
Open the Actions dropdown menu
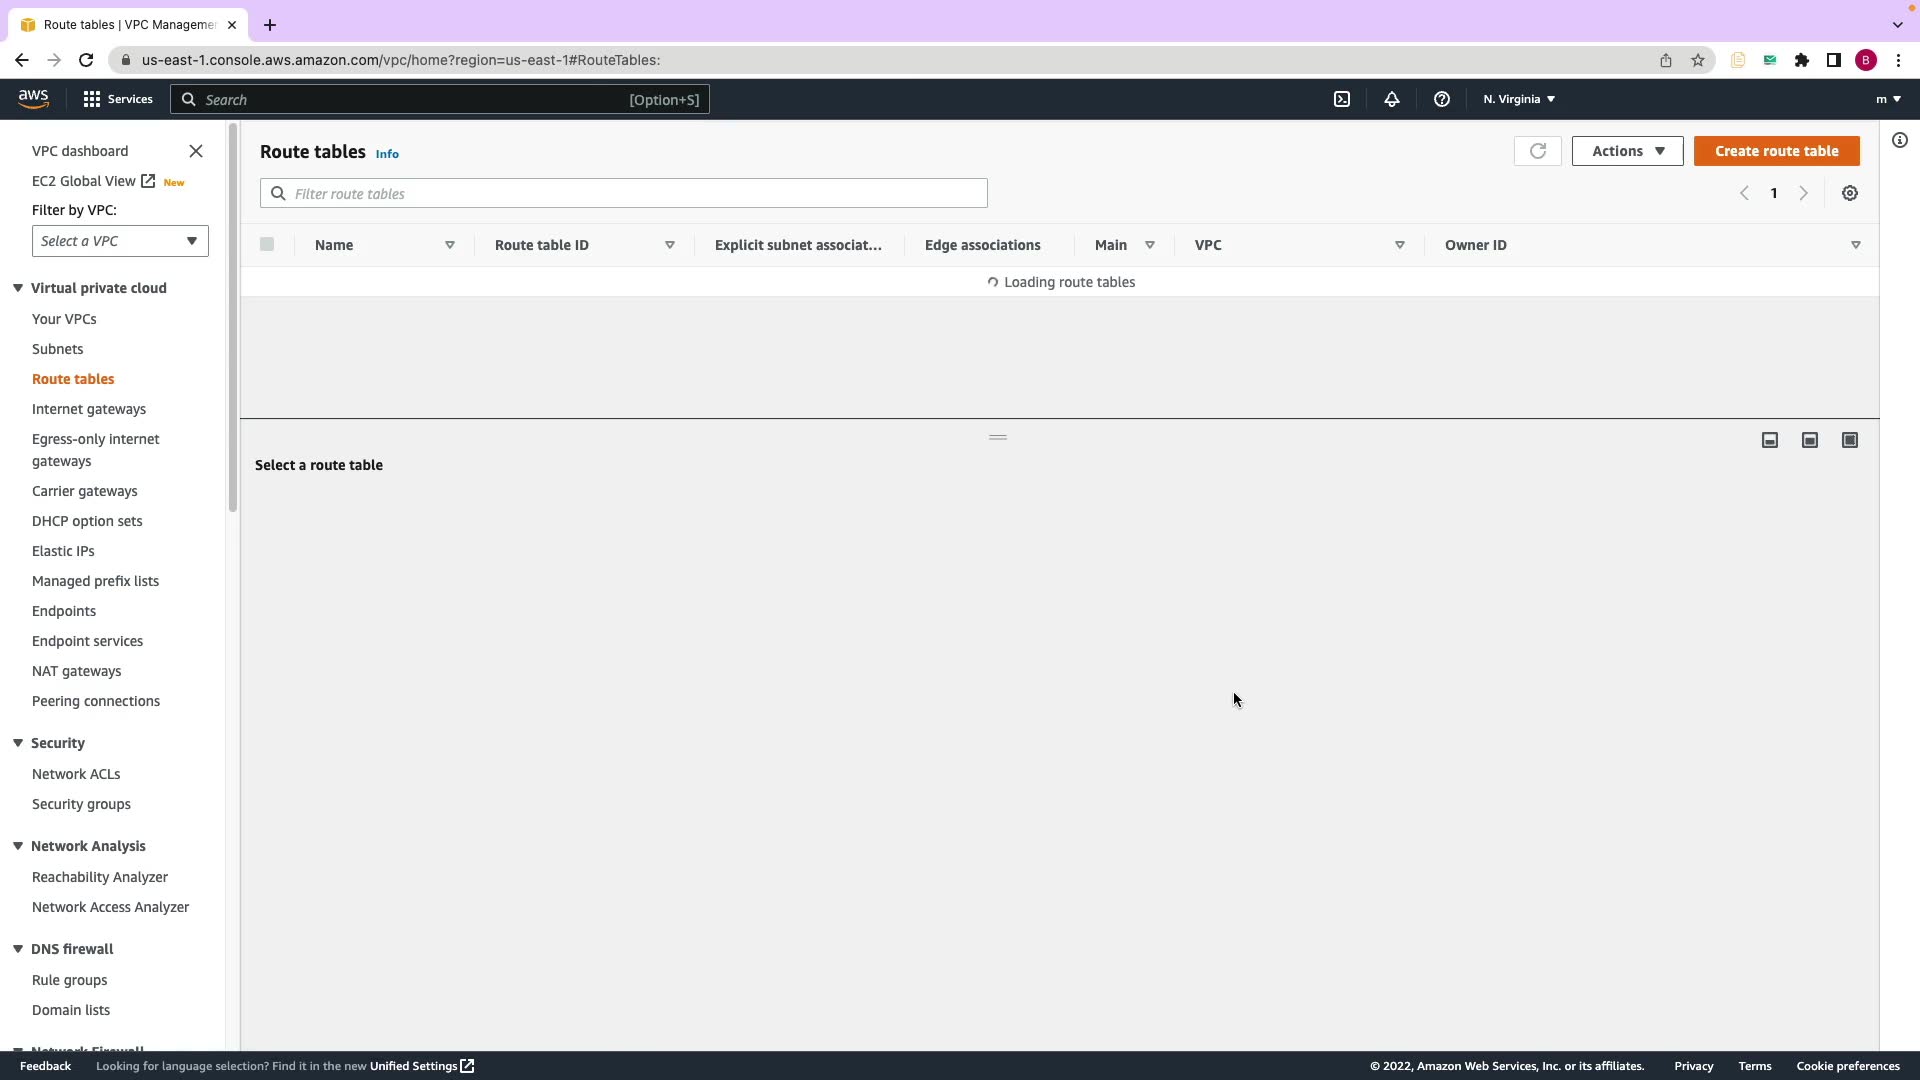1627,151
